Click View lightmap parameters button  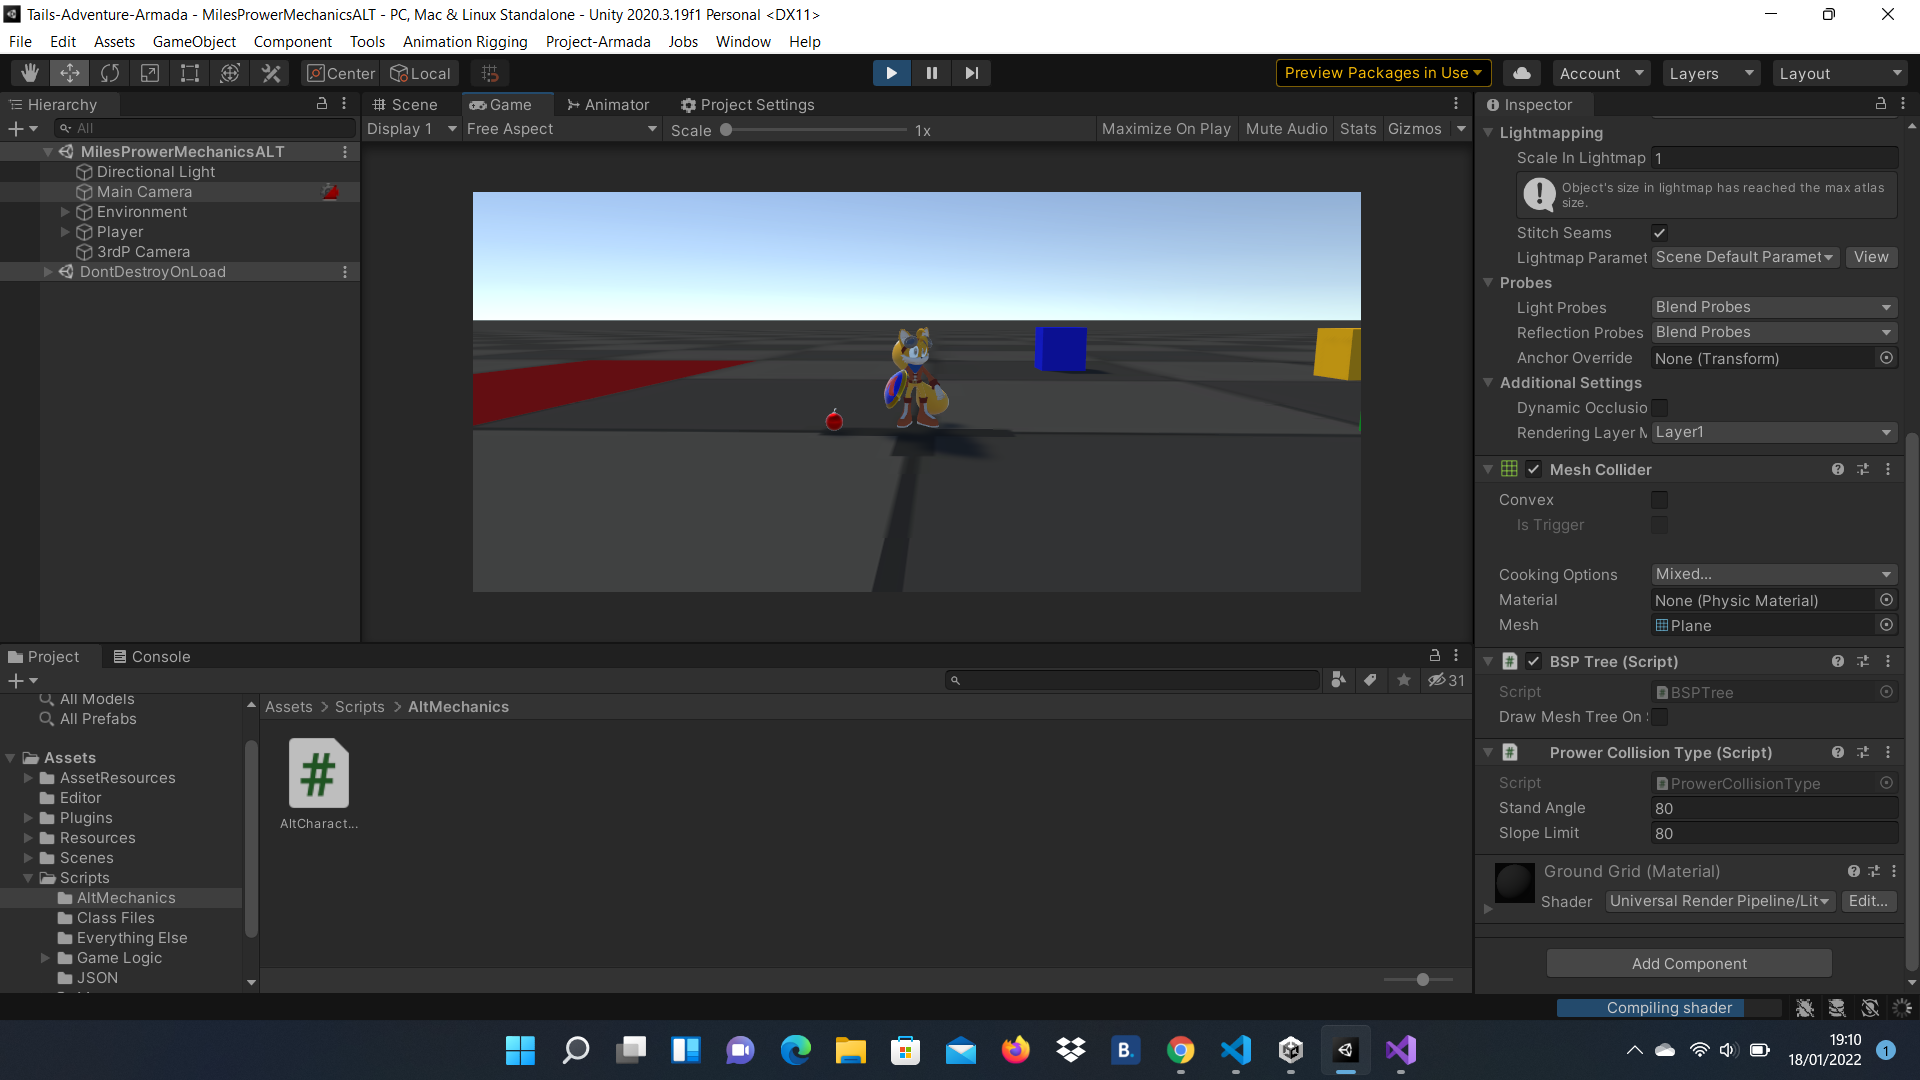[x=1870, y=257]
